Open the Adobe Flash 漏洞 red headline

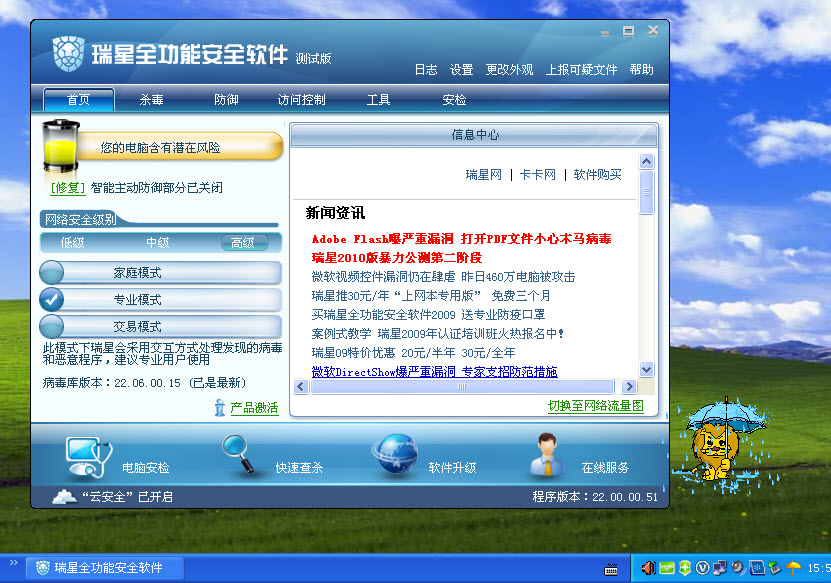click(462, 239)
